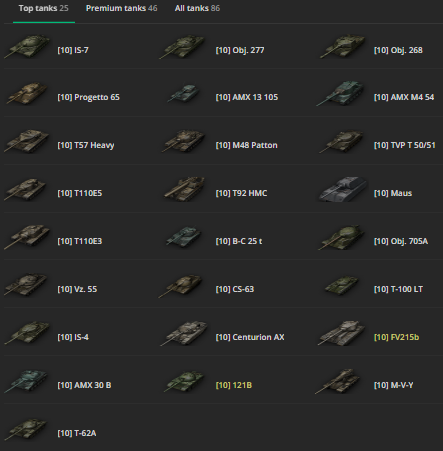Open the T92 HMC tank thumbnail

(x=184, y=189)
